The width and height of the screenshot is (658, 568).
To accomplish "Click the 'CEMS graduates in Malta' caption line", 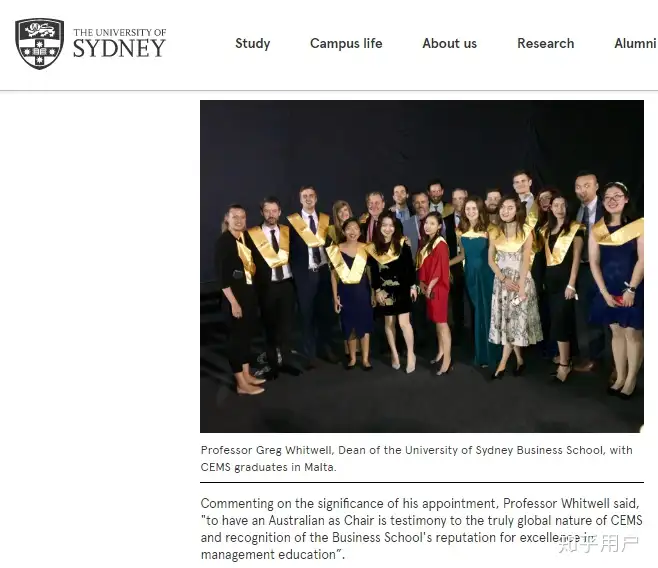I will (x=269, y=467).
